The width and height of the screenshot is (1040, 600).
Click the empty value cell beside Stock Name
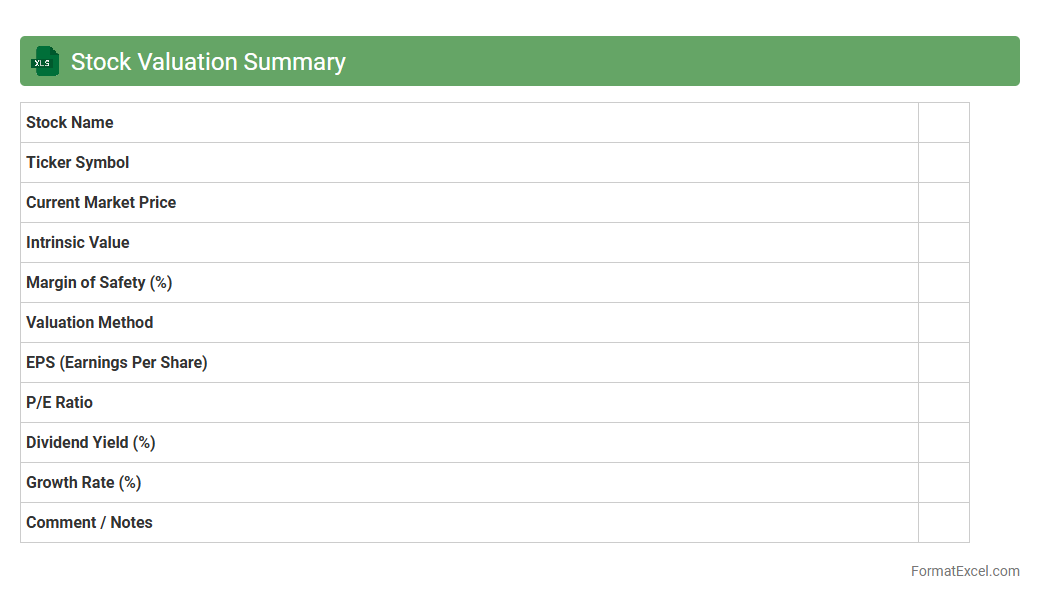tap(943, 122)
